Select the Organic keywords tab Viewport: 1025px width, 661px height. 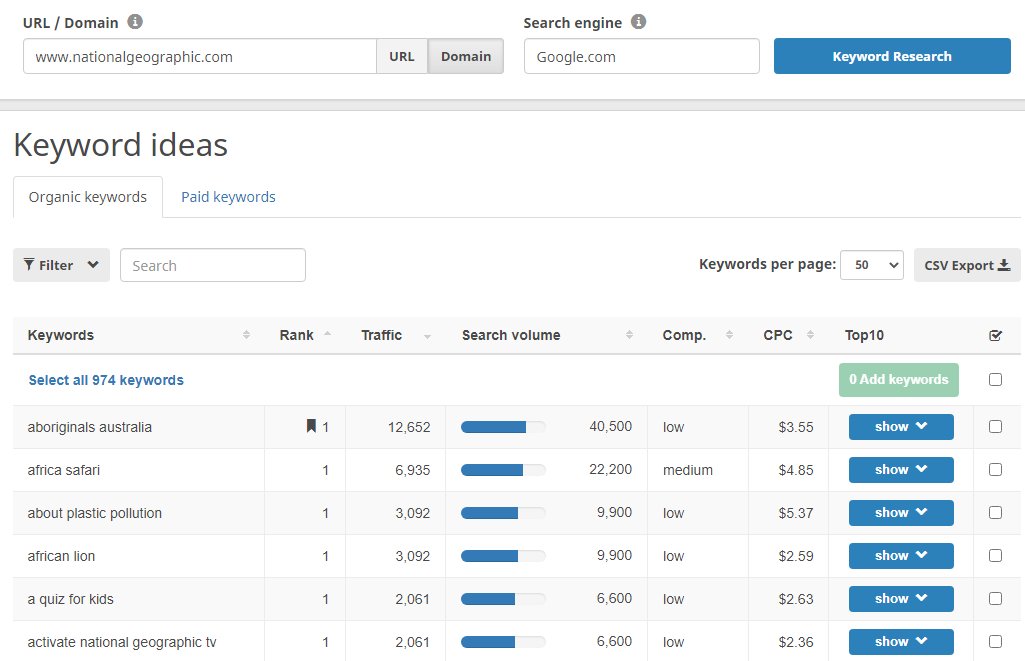tap(87, 197)
